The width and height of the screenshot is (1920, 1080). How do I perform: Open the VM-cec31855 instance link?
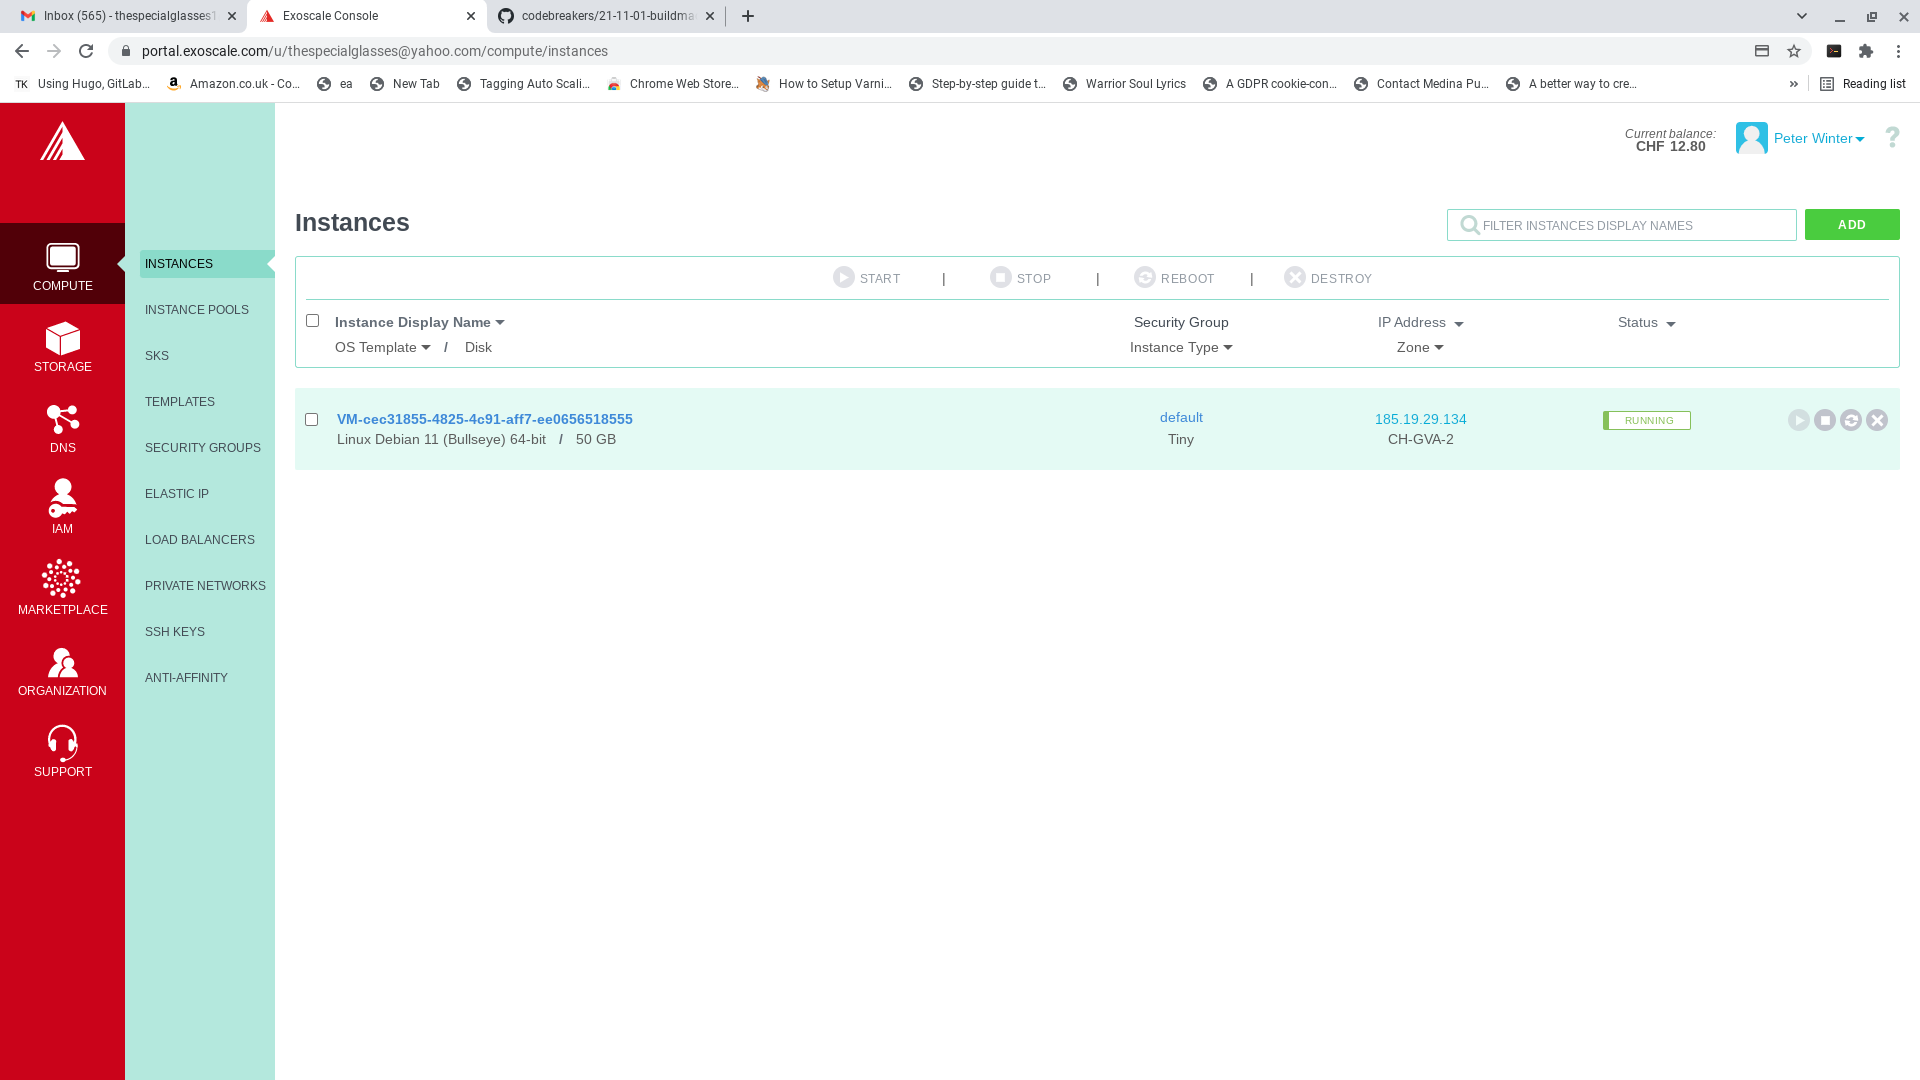click(x=484, y=419)
